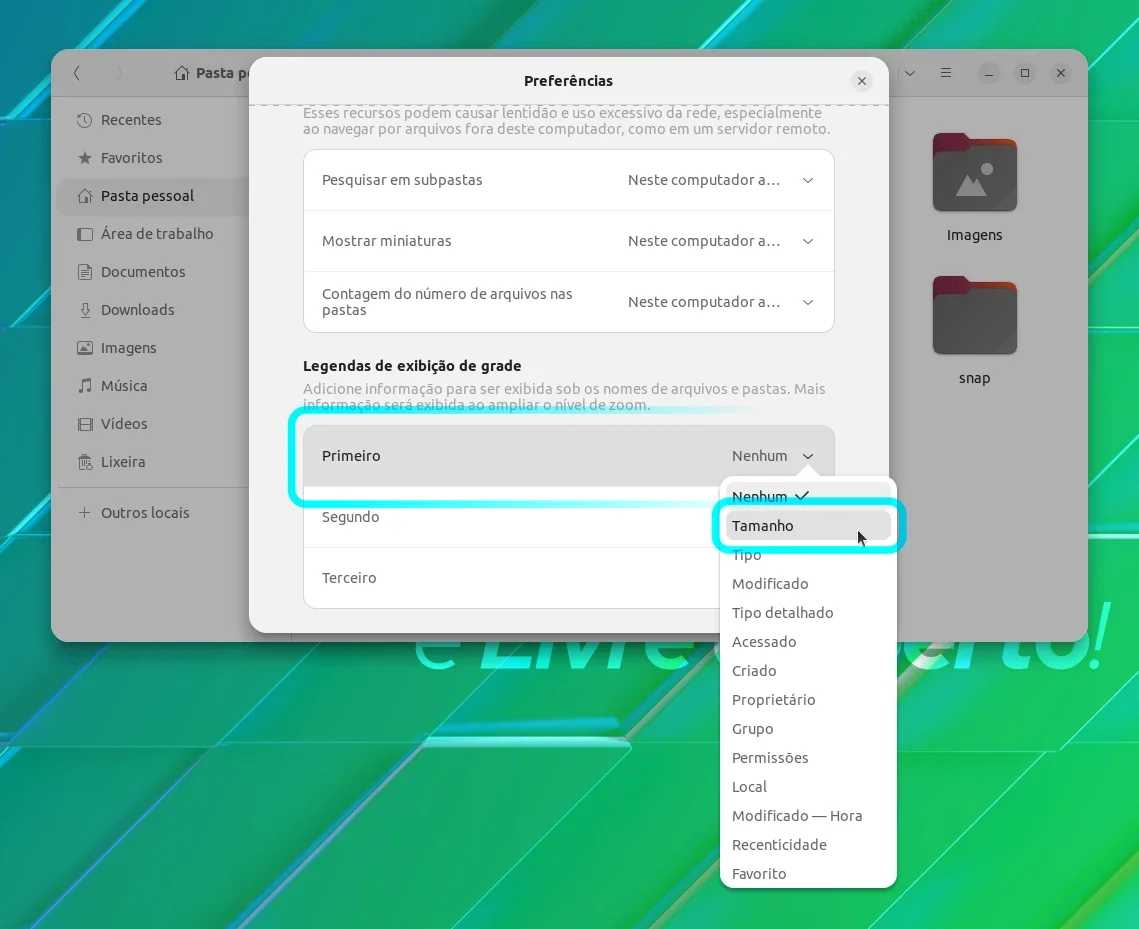Select Acessado option
Image resolution: width=1139 pixels, height=929 pixels.
coord(808,642)
